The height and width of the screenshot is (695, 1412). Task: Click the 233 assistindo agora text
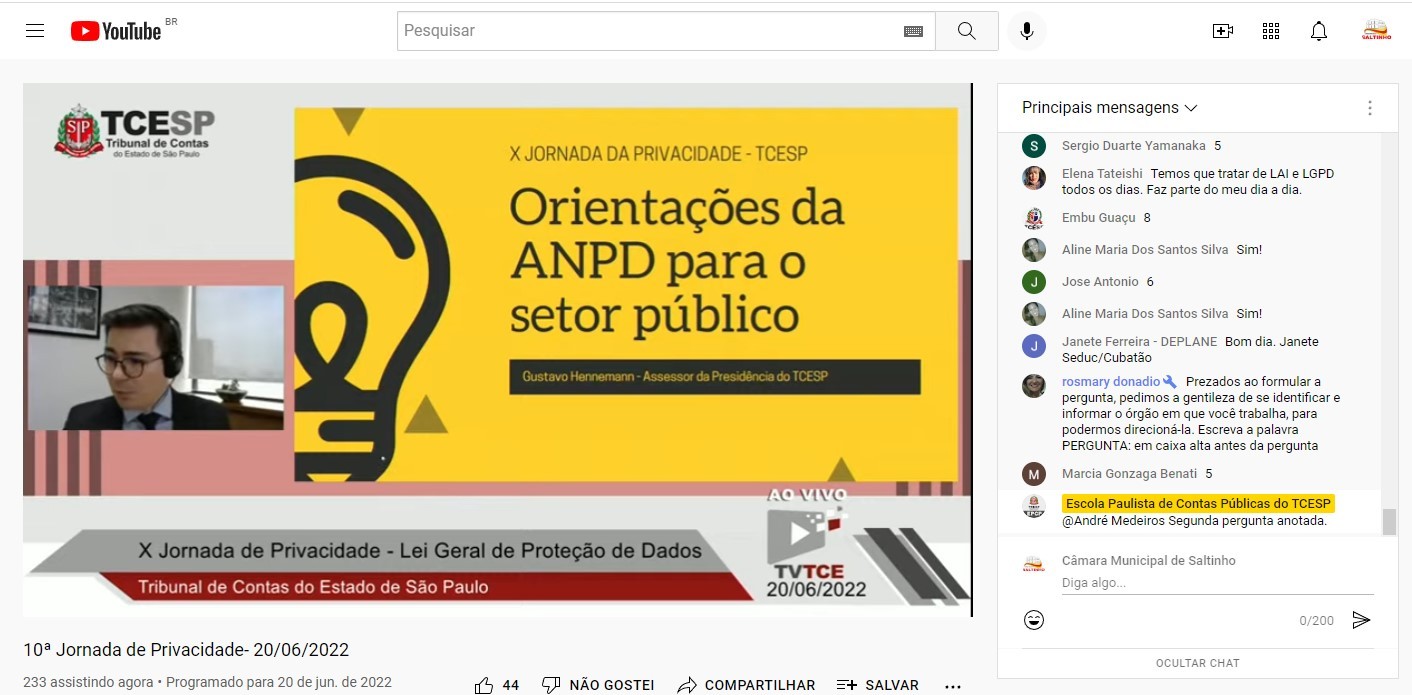[x=89, y=683]
